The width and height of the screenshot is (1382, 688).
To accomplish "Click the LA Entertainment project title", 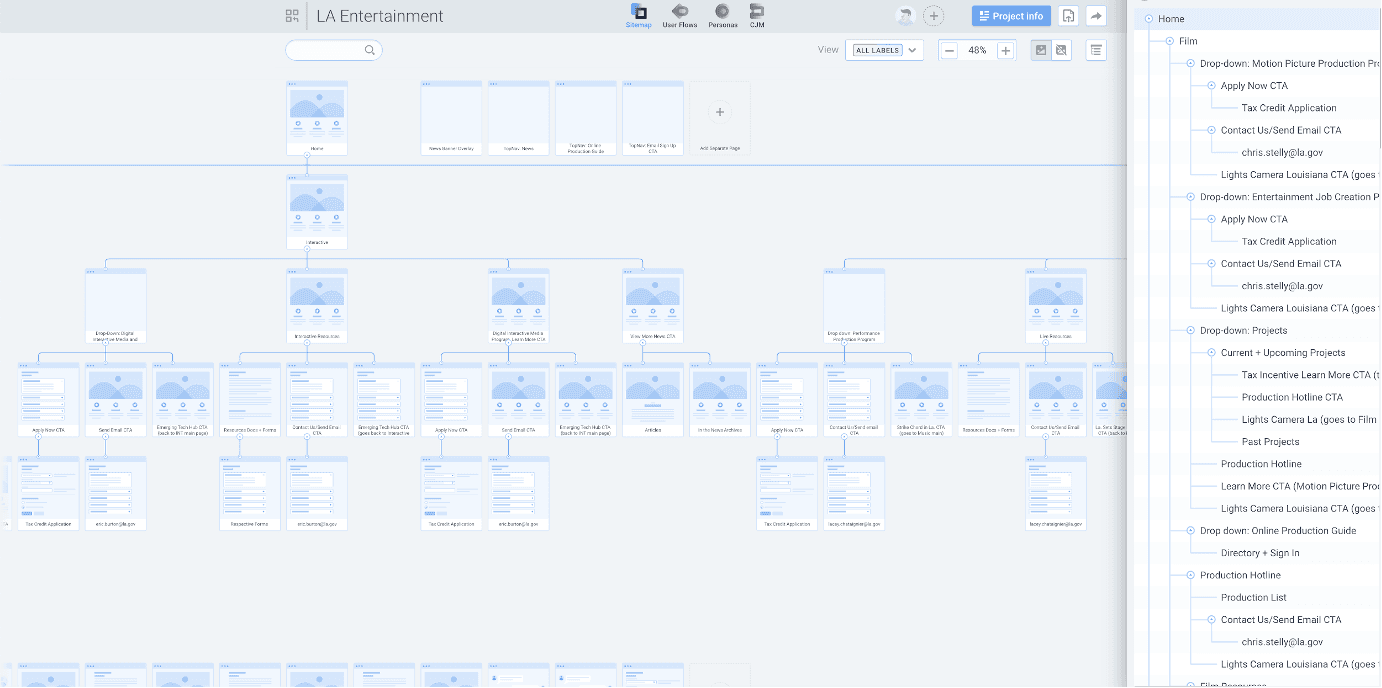I will click(x=380, y=16).
